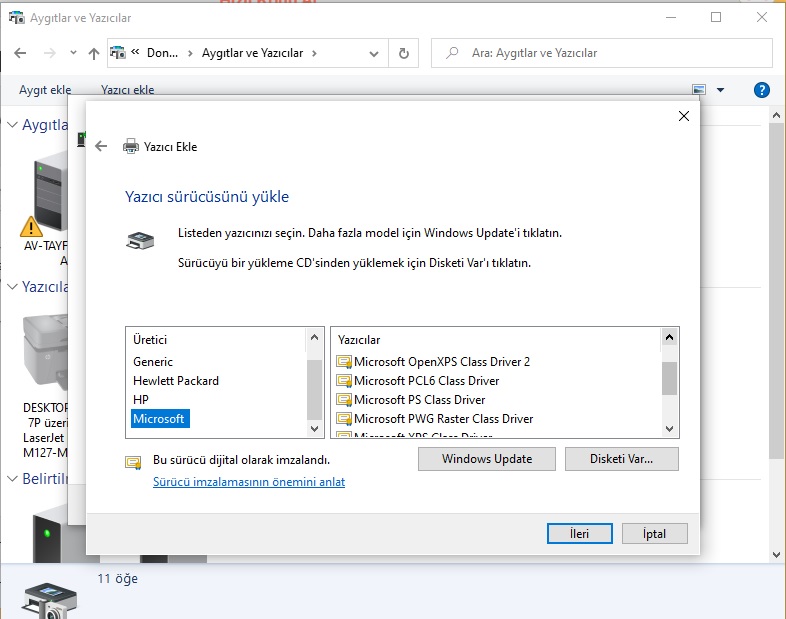
Task: Expand breadcrumb chevron after Aygıtlar ve Yazıcılar
Action: click(x=314, y=53)
